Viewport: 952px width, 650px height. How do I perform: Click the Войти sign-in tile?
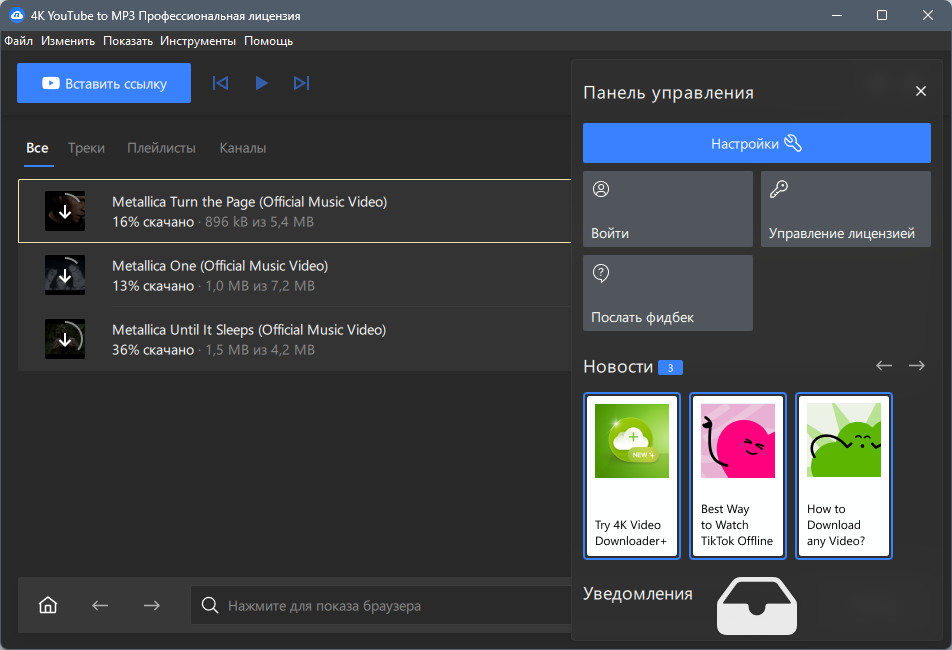pos(668,209)
